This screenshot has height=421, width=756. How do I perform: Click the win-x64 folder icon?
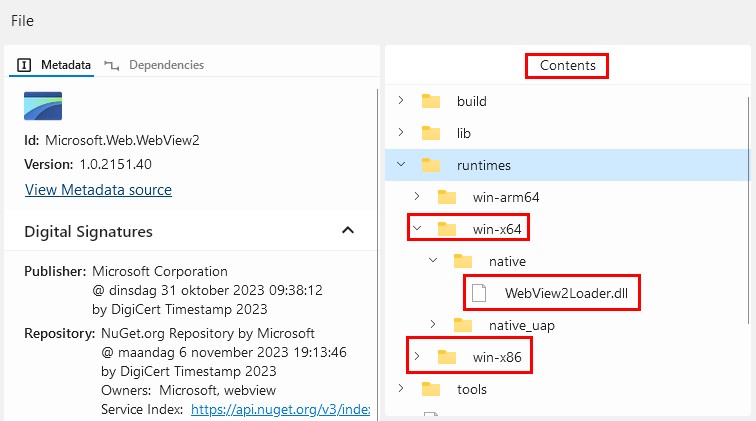[447, 229]
